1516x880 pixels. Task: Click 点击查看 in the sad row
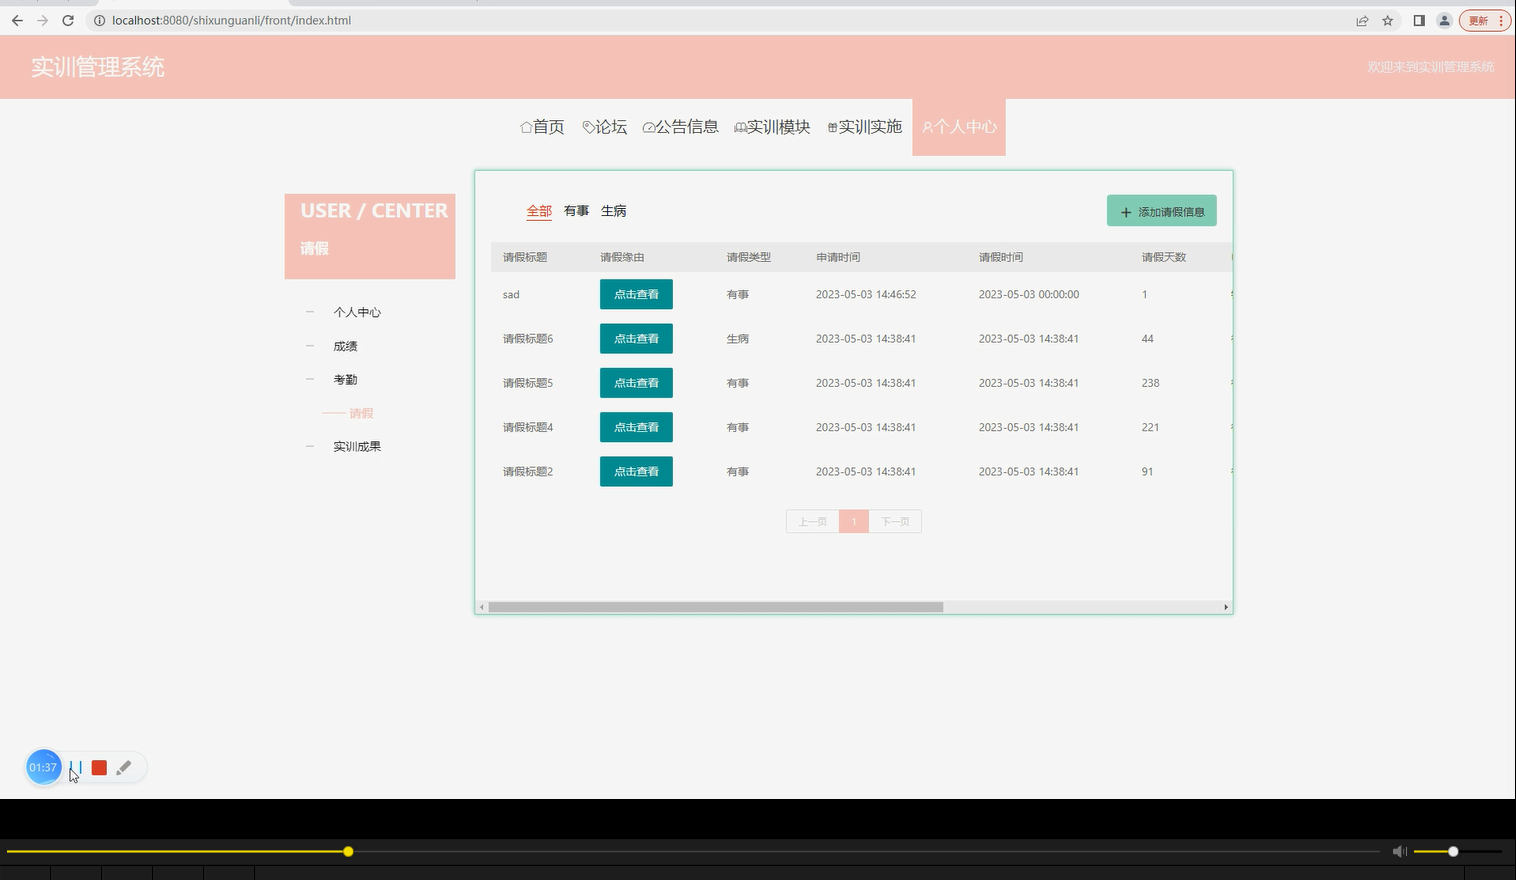pyautogui.click(x=636, y=294)
